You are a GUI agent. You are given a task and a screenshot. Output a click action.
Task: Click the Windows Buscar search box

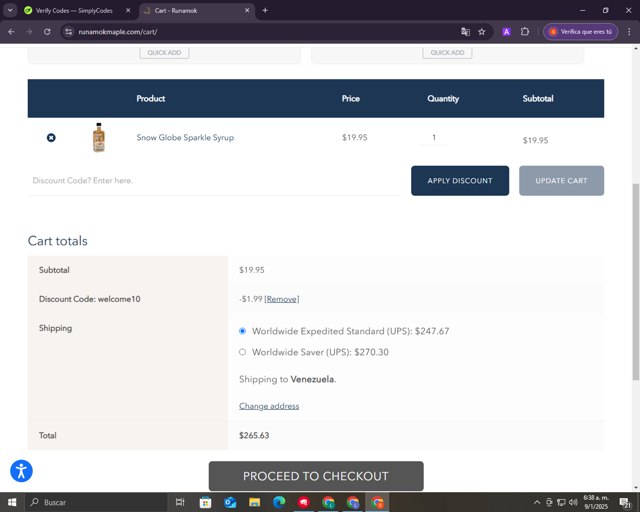coord(96,502)
